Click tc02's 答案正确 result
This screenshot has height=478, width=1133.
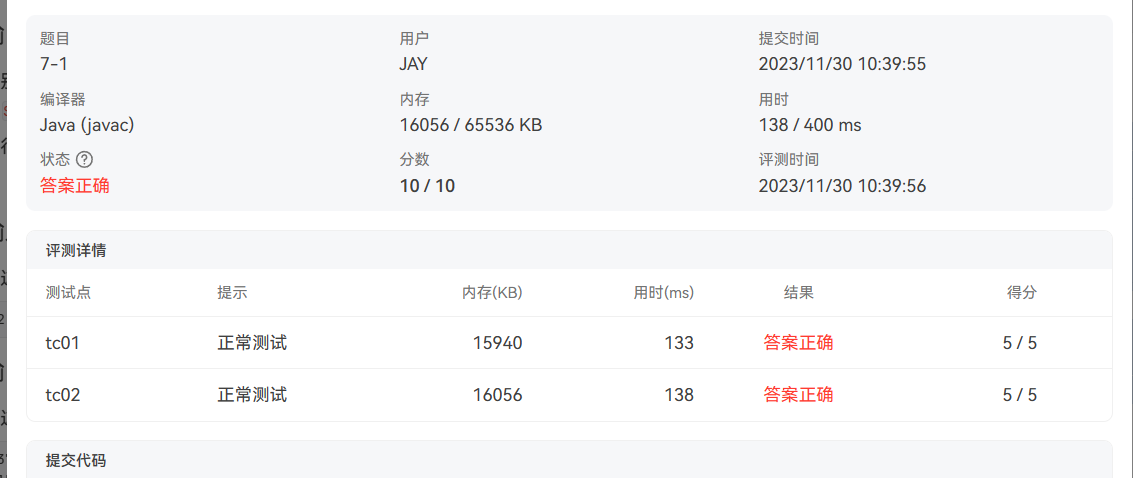point(798,395)
